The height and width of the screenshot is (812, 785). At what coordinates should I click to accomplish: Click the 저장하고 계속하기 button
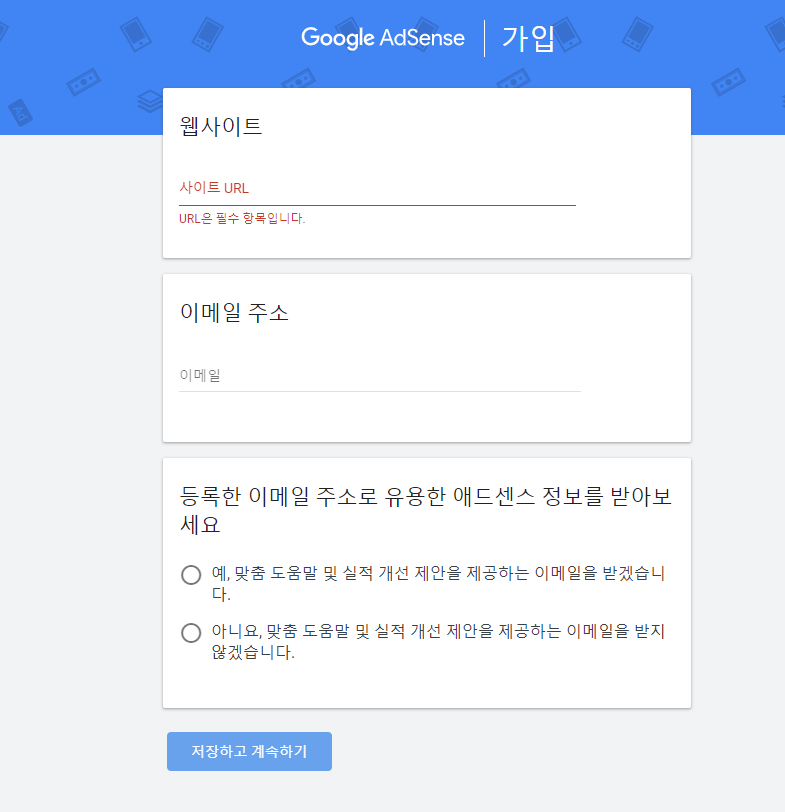[249, 751]
